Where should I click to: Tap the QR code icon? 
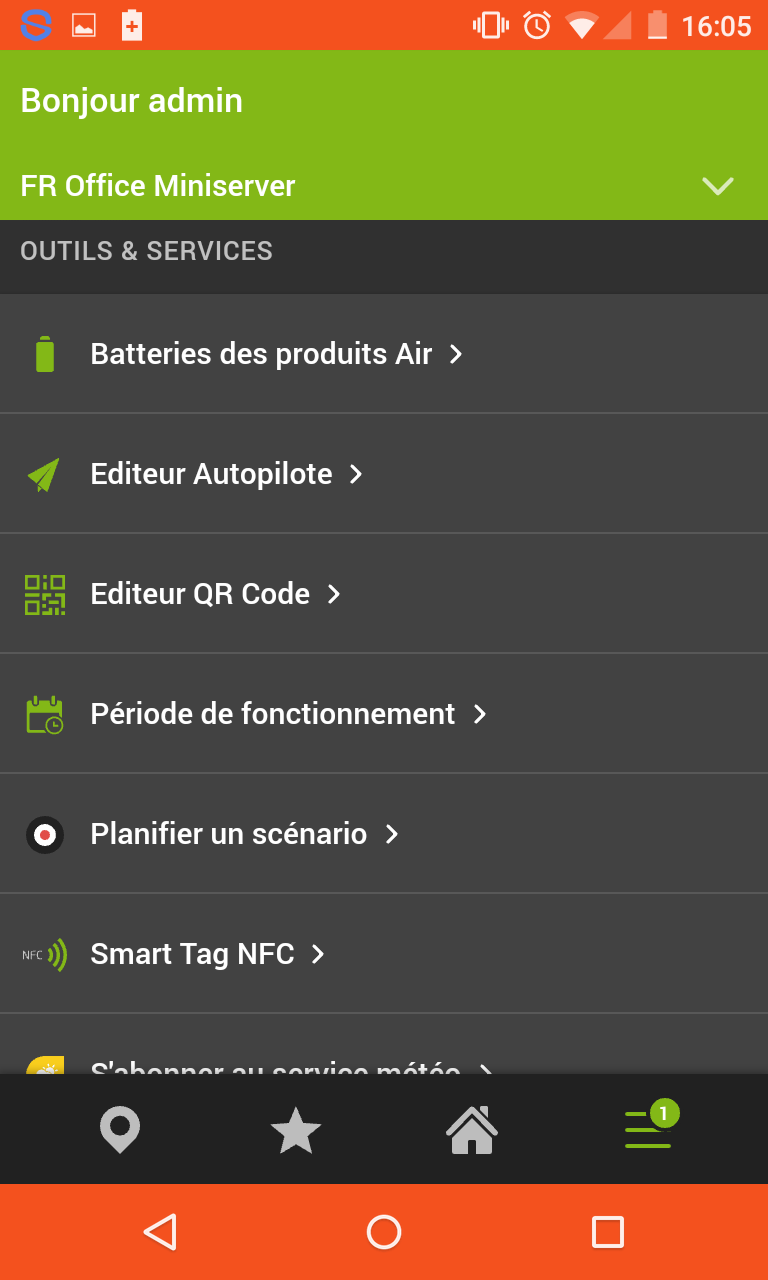point(45,594)
